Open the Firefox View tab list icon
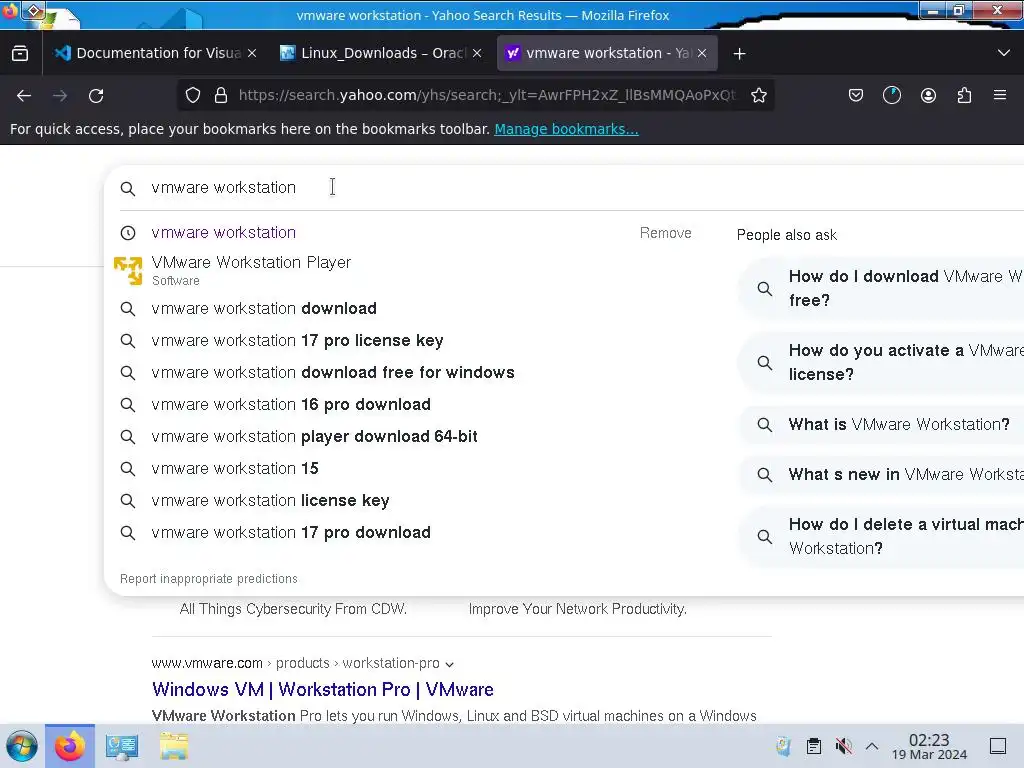The width and height of the screenshot is (1024, 768). (x=20, y=54)
